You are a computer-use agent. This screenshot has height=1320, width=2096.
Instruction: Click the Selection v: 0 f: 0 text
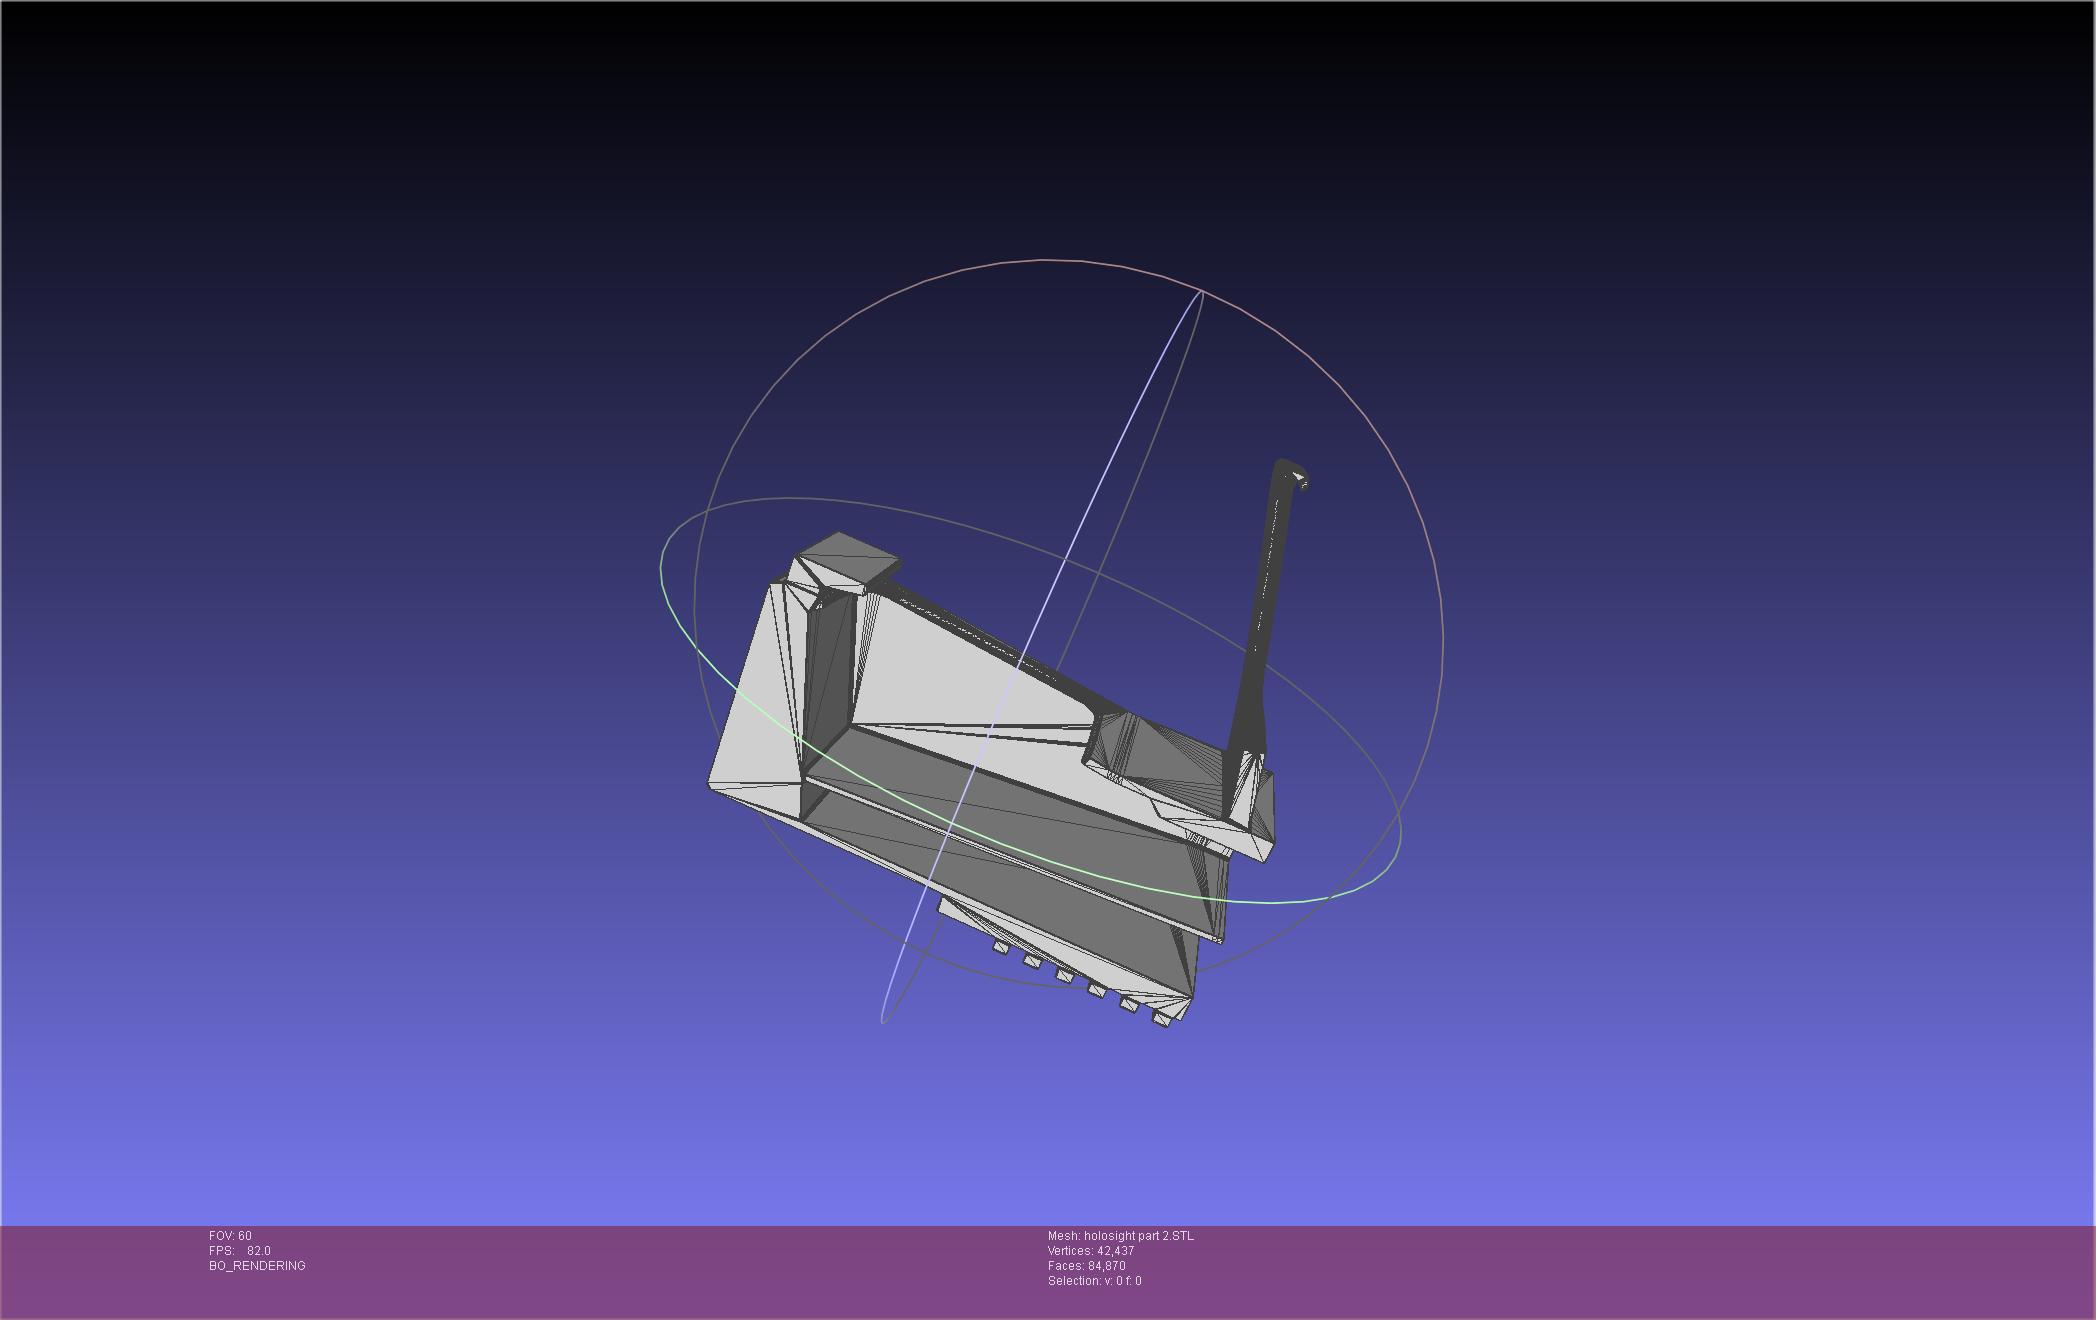click(x=1094, y=1281)
